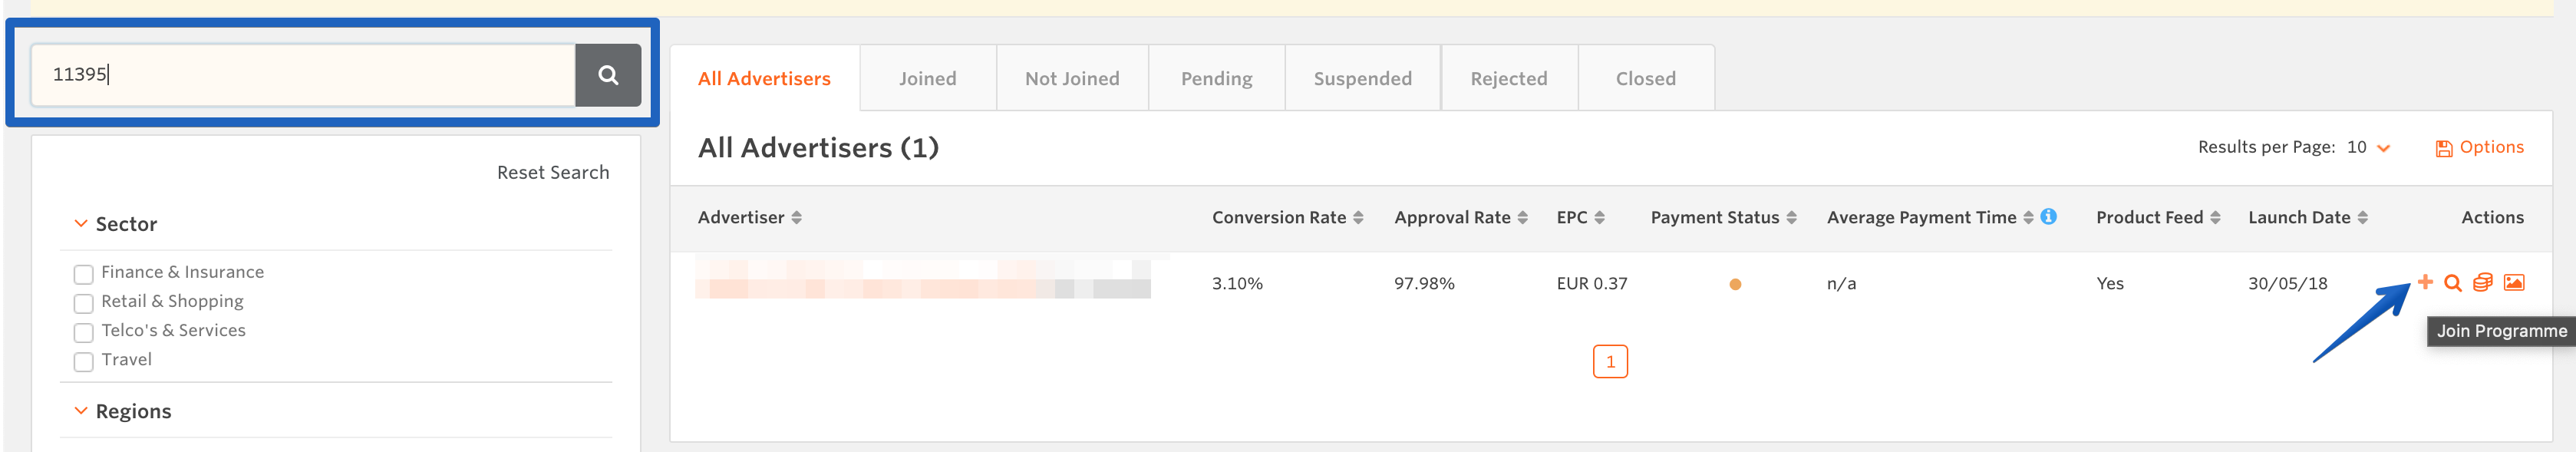Viewport: 2576px width, 452px height.
Task: Sort by Launch Date using sort arrows
Action: [x=2362, y=218]
